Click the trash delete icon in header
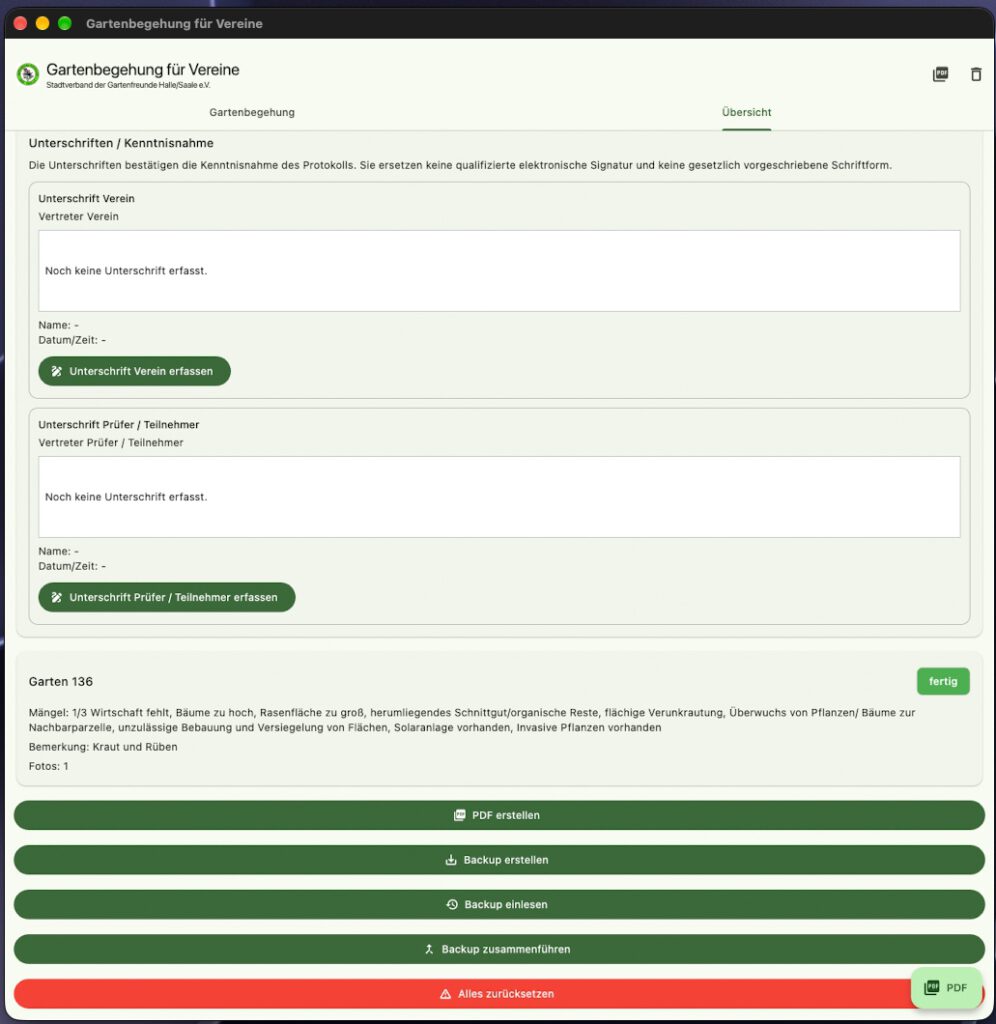Image resolution: width=996 pixels, height=1024 pixels. click(x=976, y=74)
